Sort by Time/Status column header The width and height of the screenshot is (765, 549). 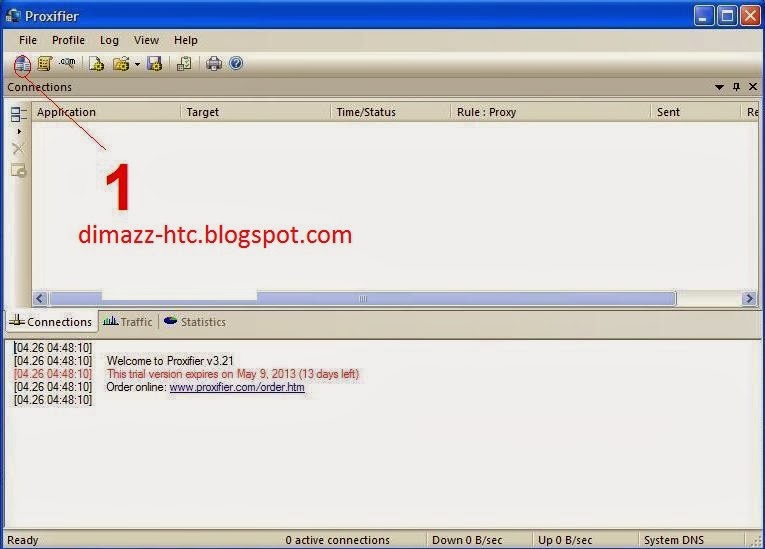[390, 112]
